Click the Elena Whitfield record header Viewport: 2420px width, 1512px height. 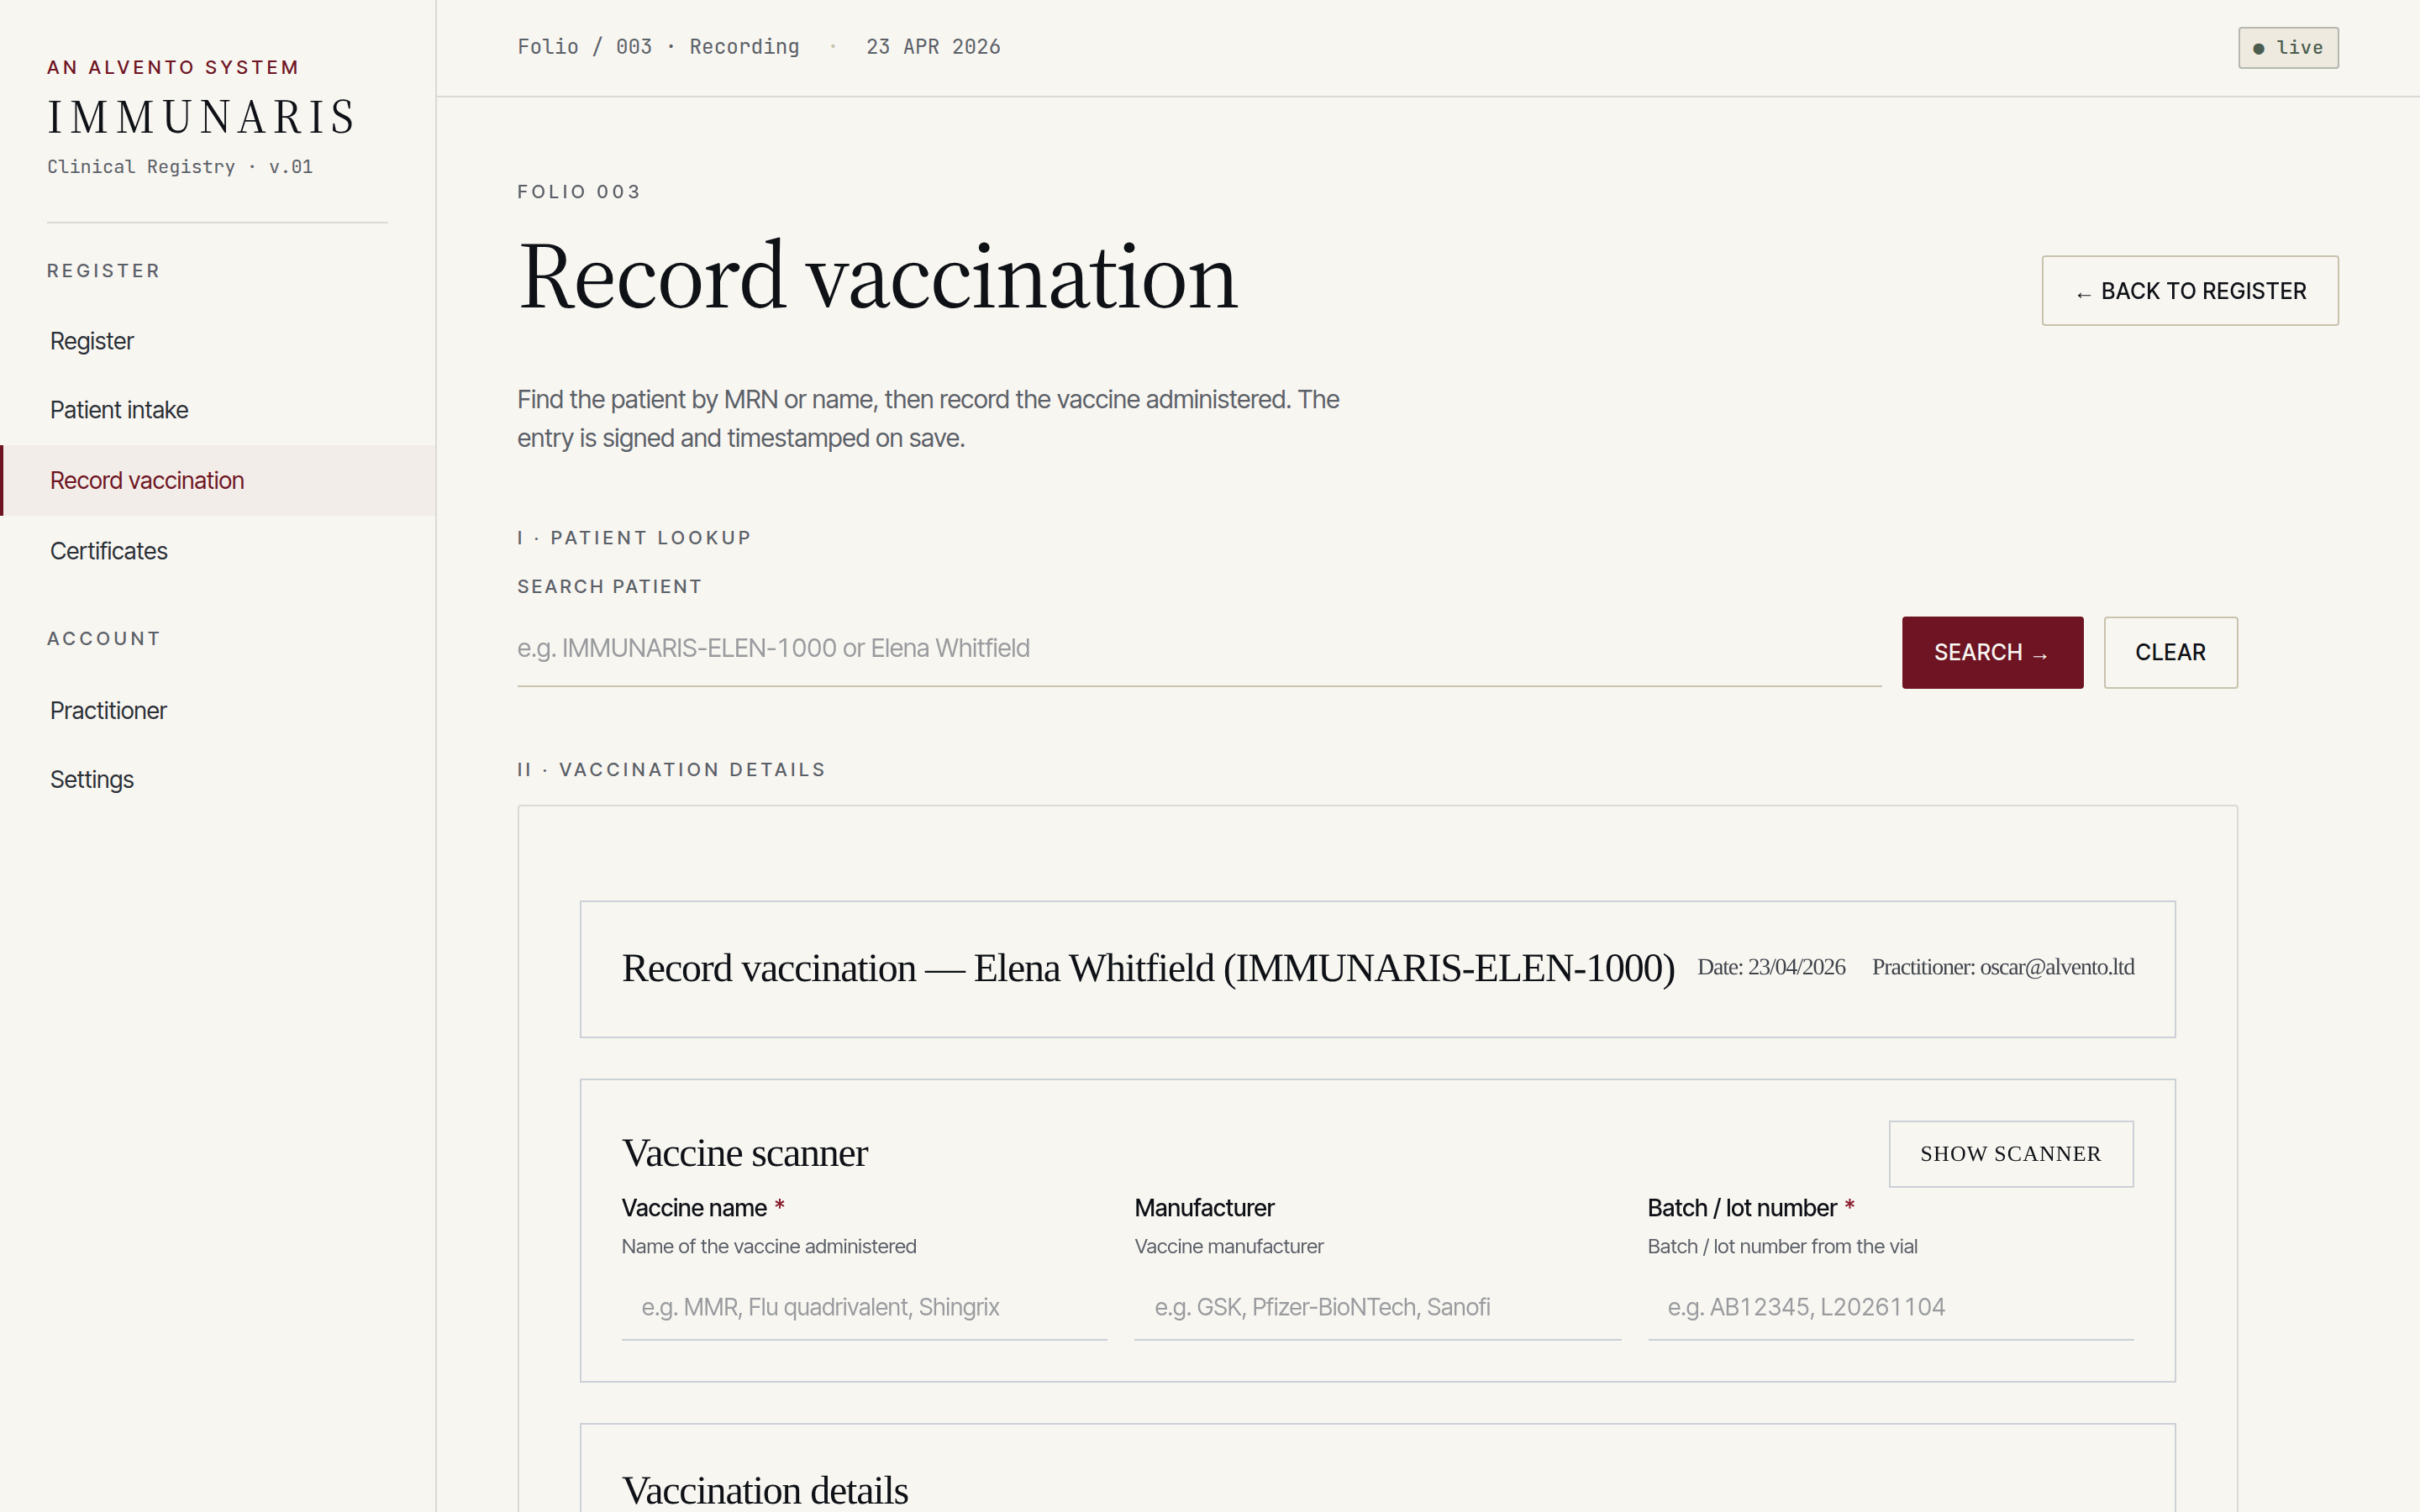click(x=1148, y=968)
